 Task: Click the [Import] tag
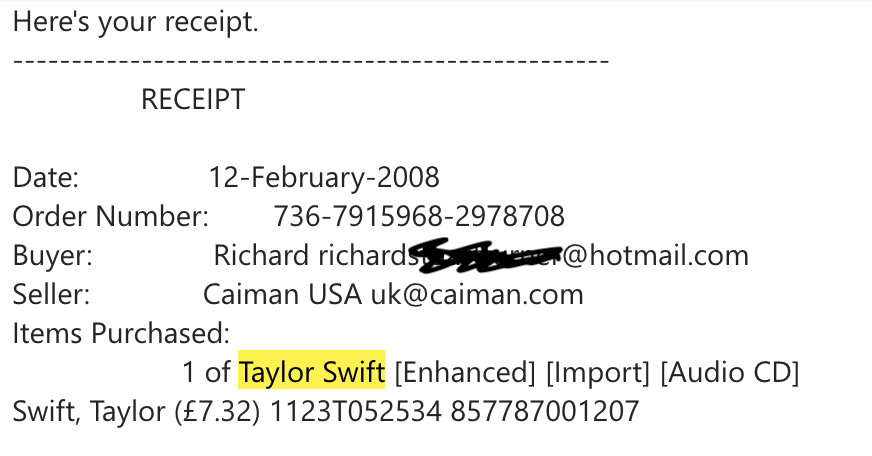[598, 373]
